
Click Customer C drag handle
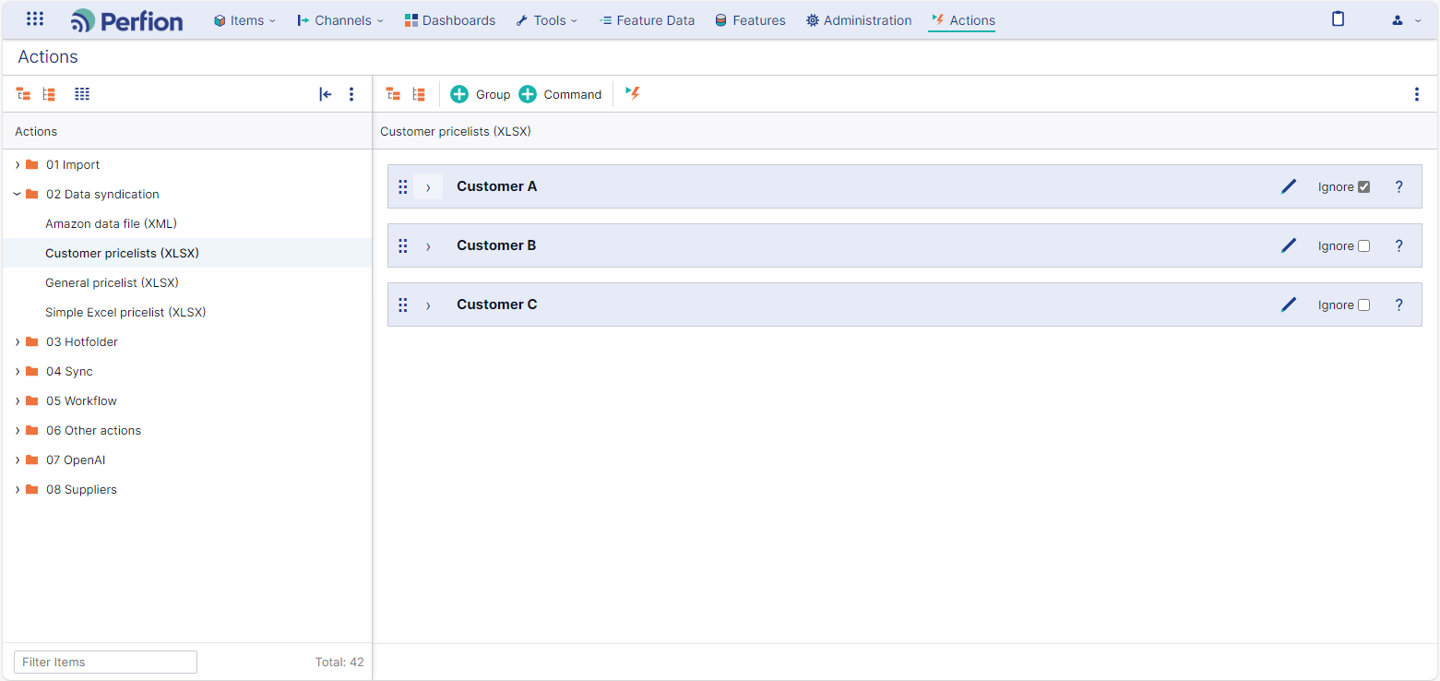403,305
